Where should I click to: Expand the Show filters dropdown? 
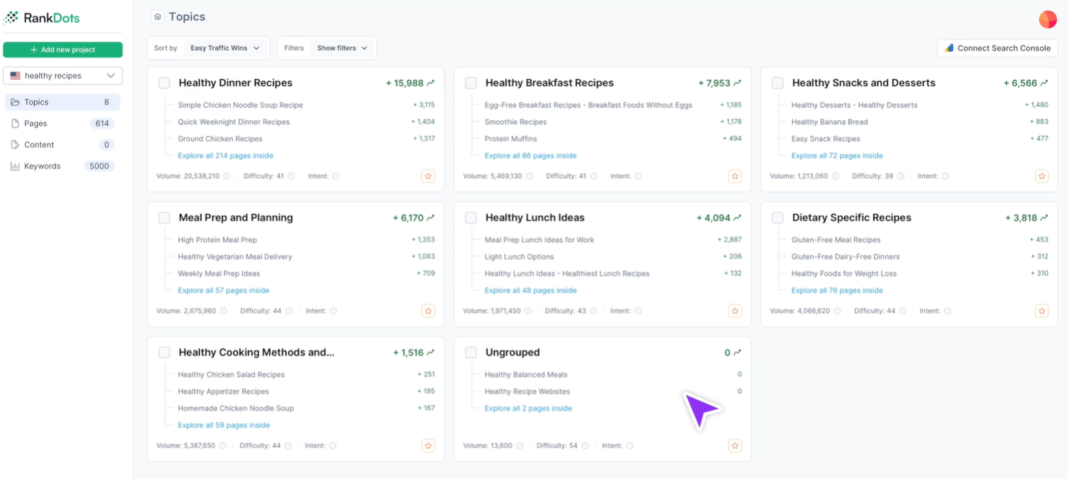342,48
